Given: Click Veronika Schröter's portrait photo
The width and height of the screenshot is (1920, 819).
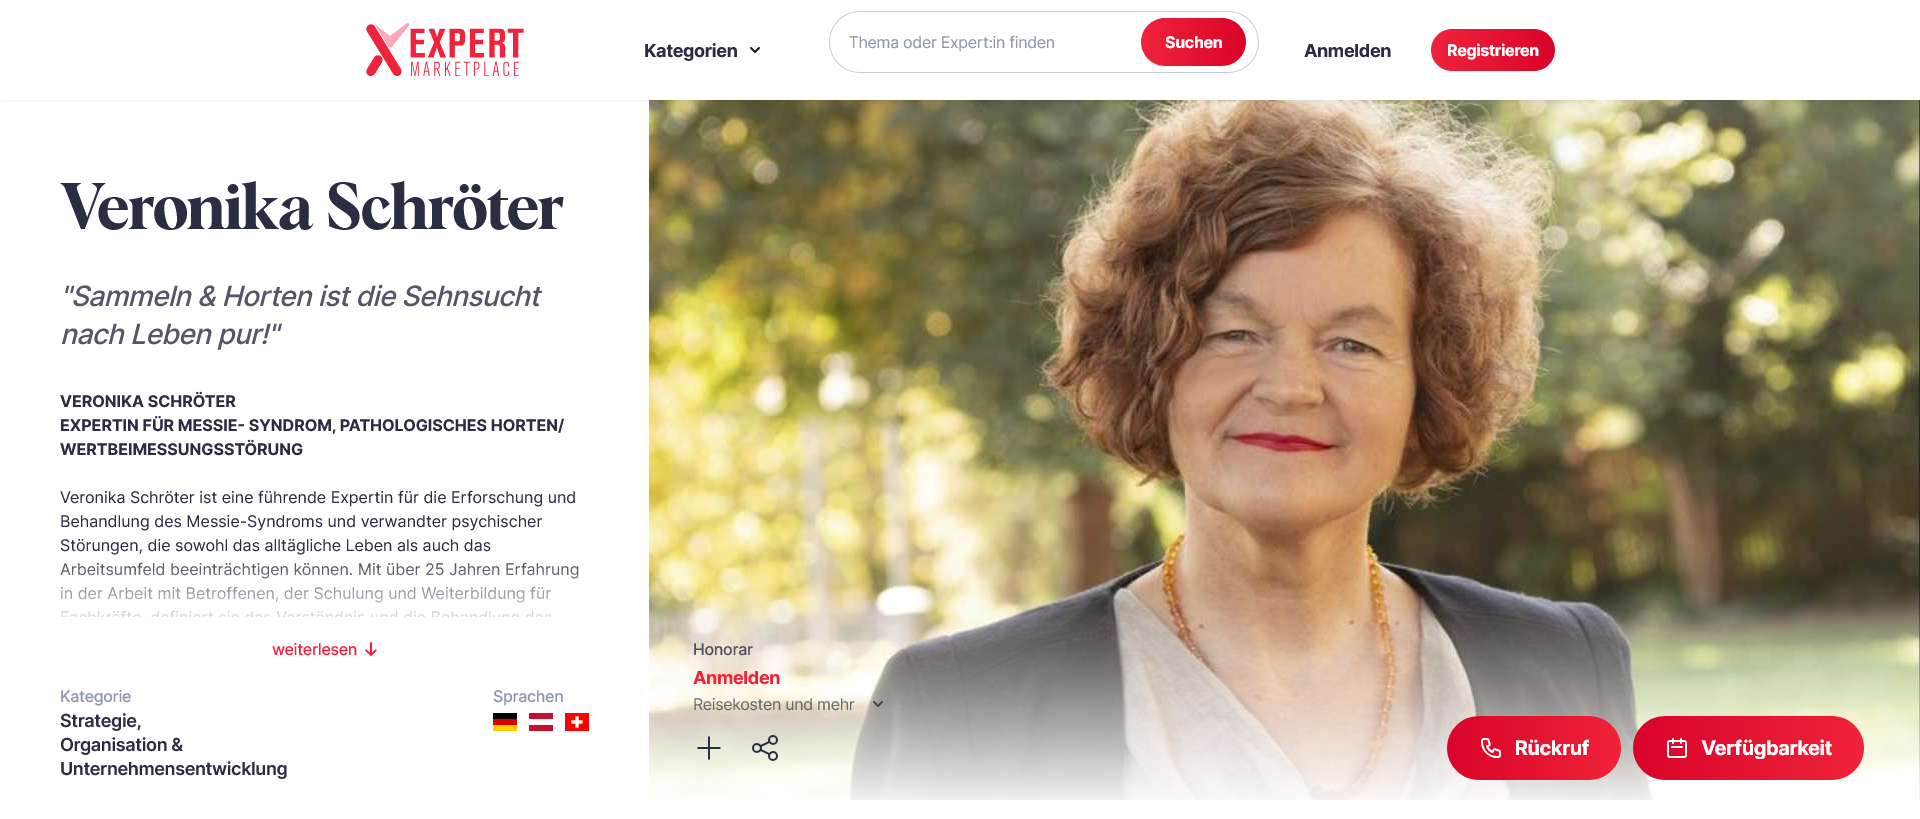Looking at the screenshot, I should click(1284, 400).
